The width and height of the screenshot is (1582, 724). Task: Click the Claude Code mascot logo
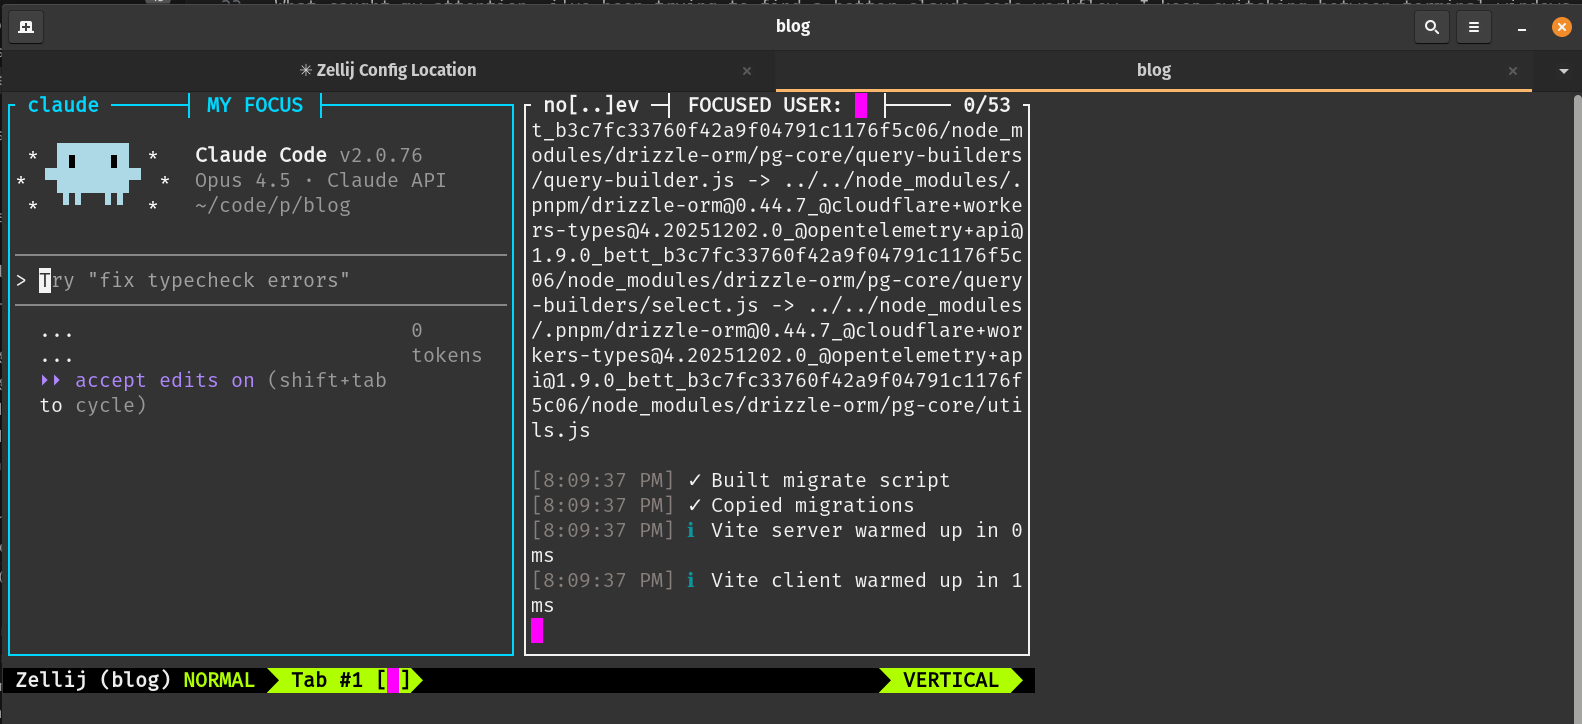93,174
